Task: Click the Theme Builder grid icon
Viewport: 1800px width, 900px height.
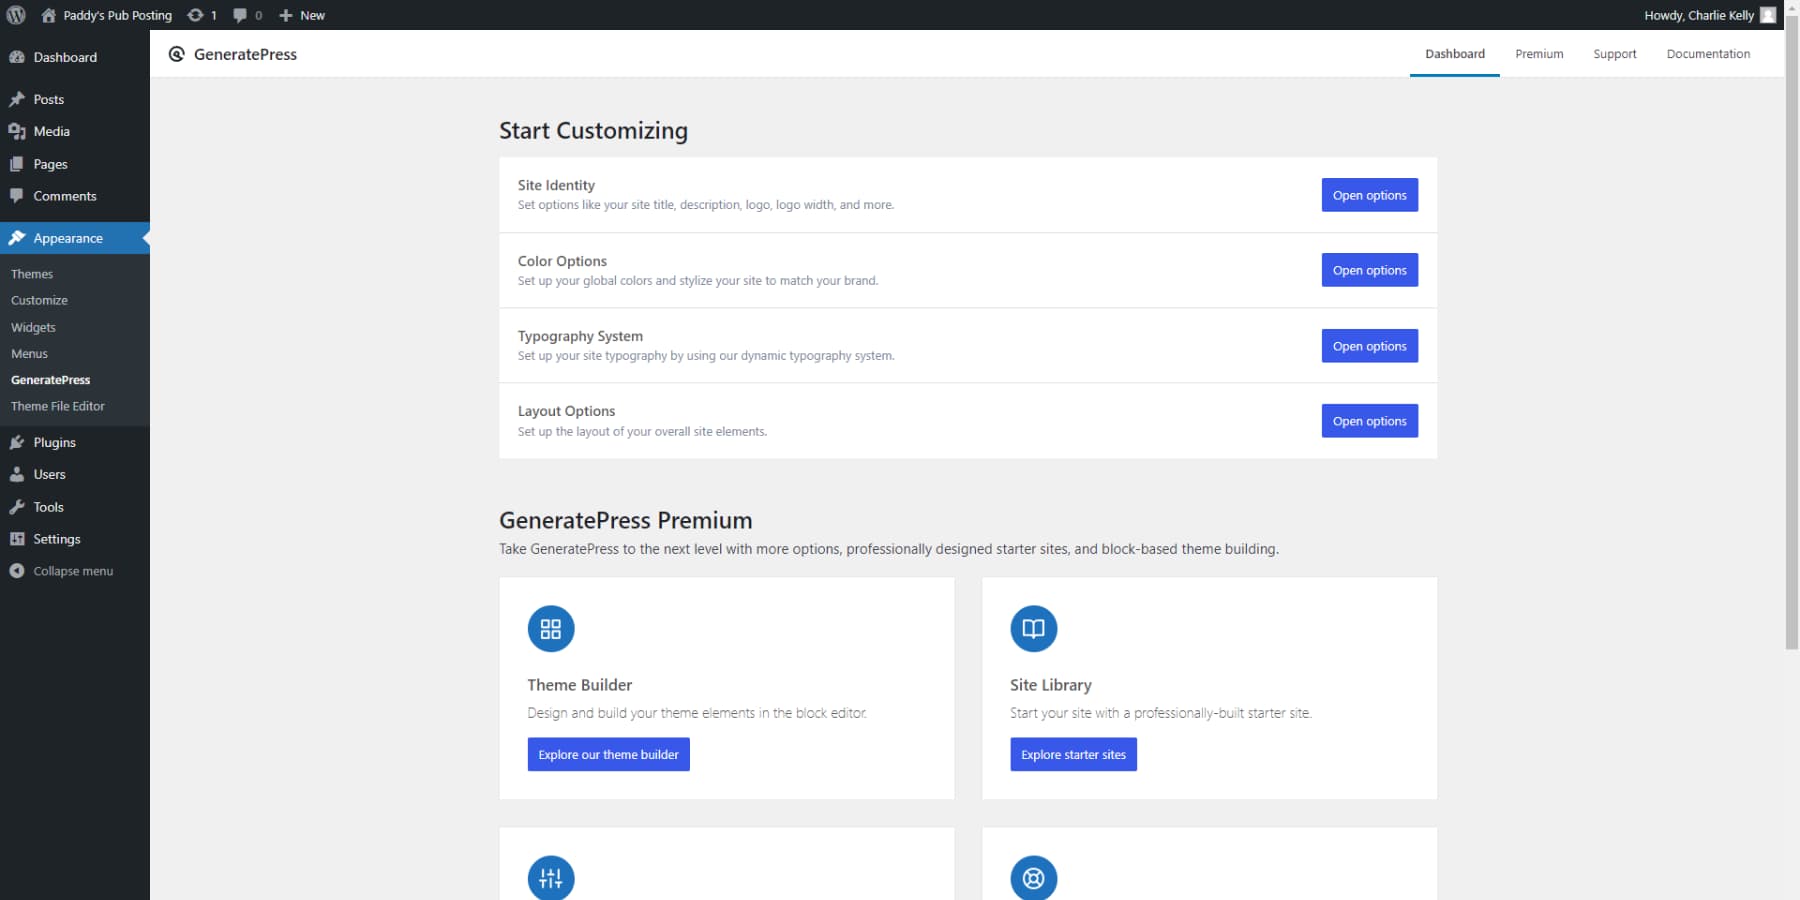Action: coord(550,628)
